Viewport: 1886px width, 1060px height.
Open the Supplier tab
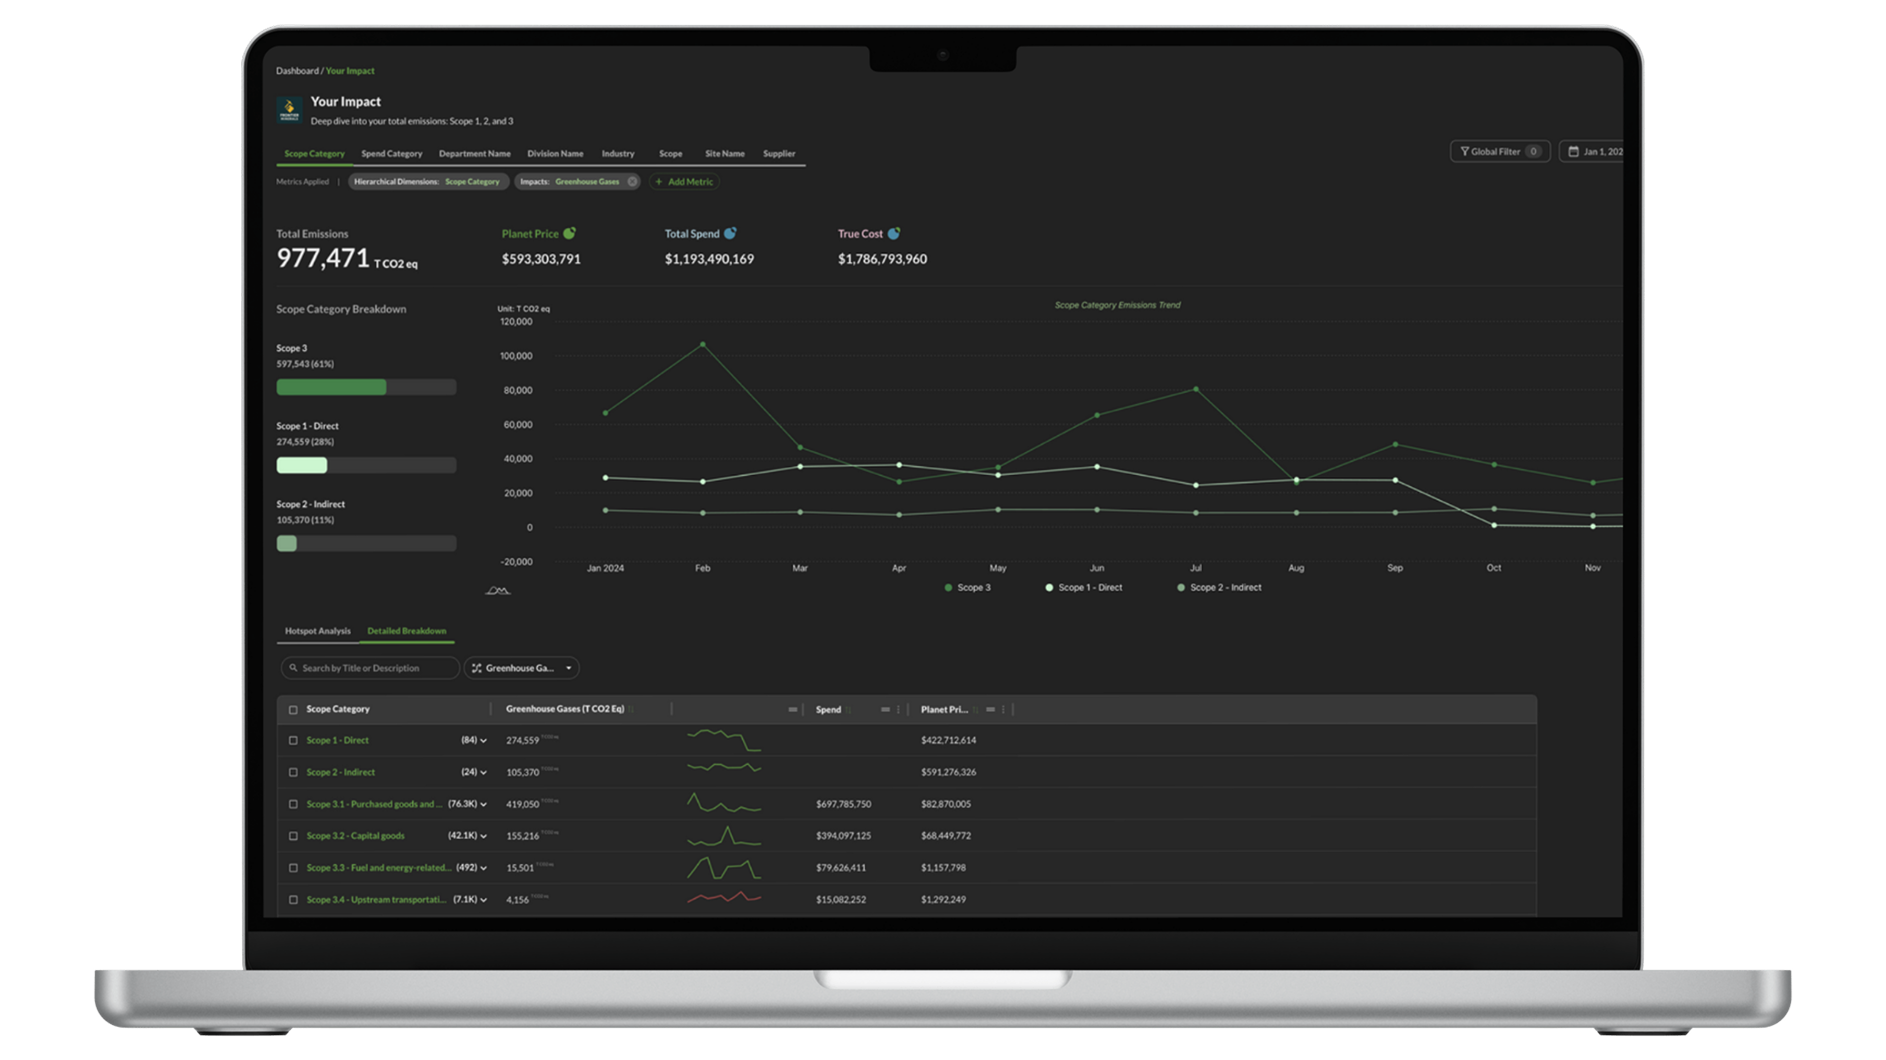tap(779, 154)
